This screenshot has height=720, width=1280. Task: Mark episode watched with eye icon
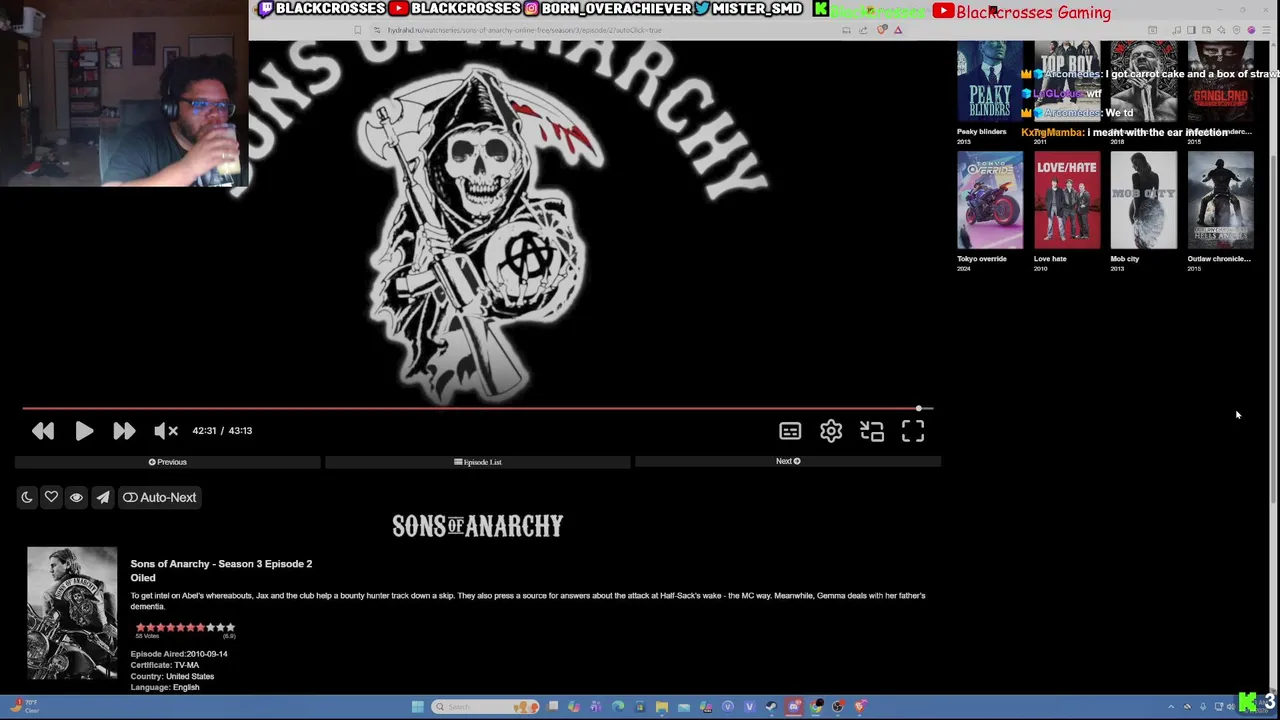point(76,497)
